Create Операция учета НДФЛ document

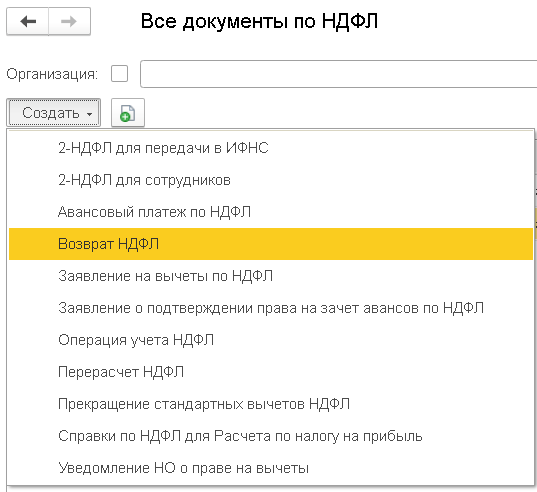271,340
